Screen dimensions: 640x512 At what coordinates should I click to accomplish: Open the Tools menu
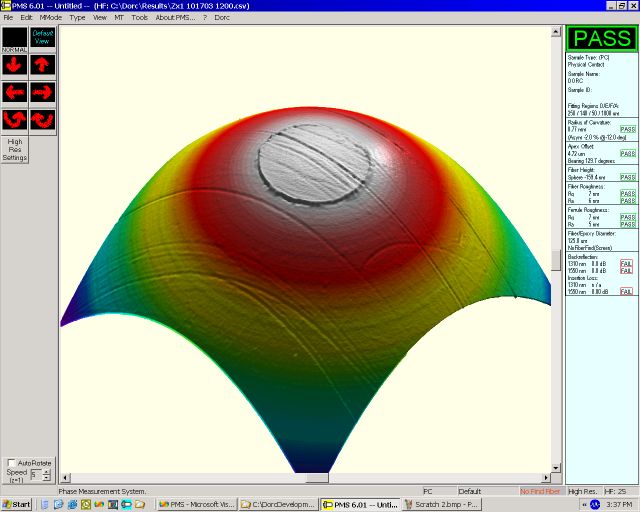(x=139, y=18)
